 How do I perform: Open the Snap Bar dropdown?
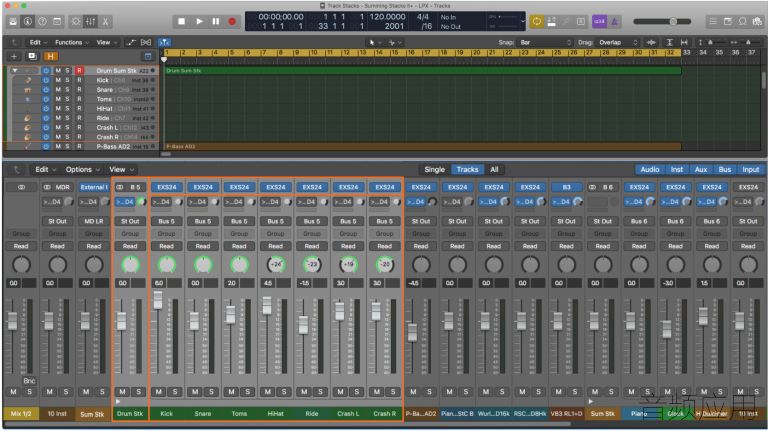pyautogui.click(x=545, y=43)
